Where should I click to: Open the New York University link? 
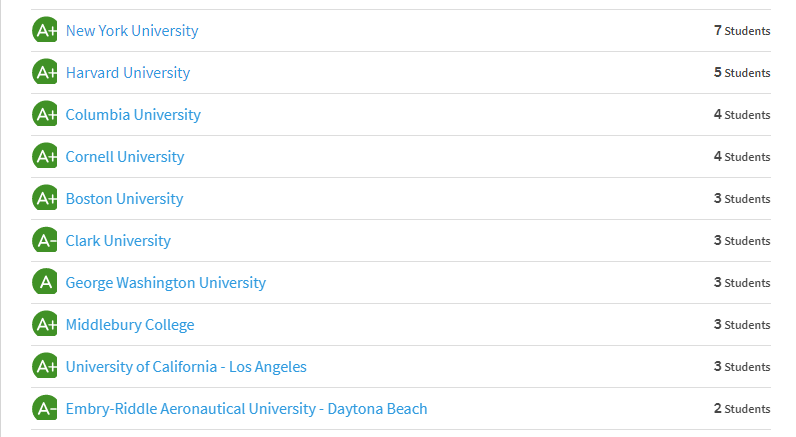[132, 31]
